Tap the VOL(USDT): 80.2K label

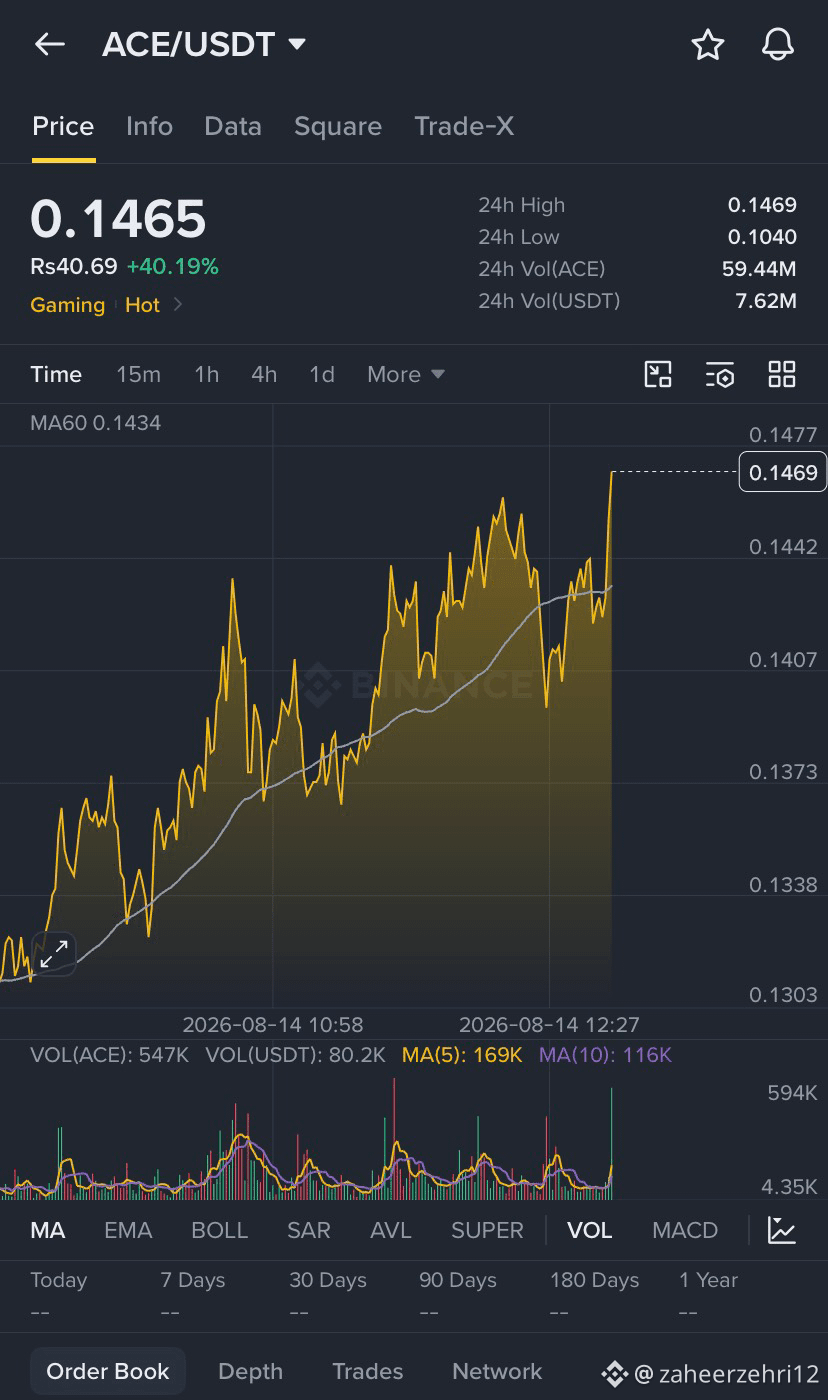295,1055
